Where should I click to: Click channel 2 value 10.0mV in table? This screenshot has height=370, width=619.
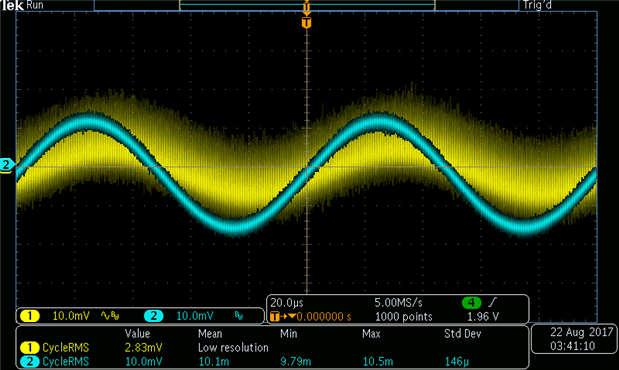(x=143, y=361)
